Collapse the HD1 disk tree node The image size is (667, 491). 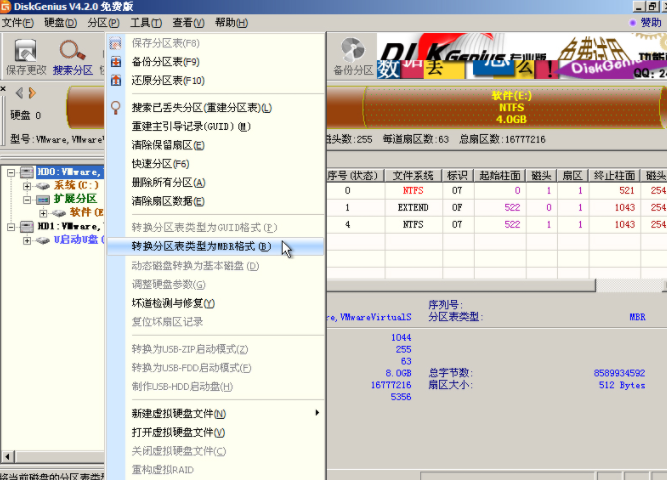click(11, 226)
